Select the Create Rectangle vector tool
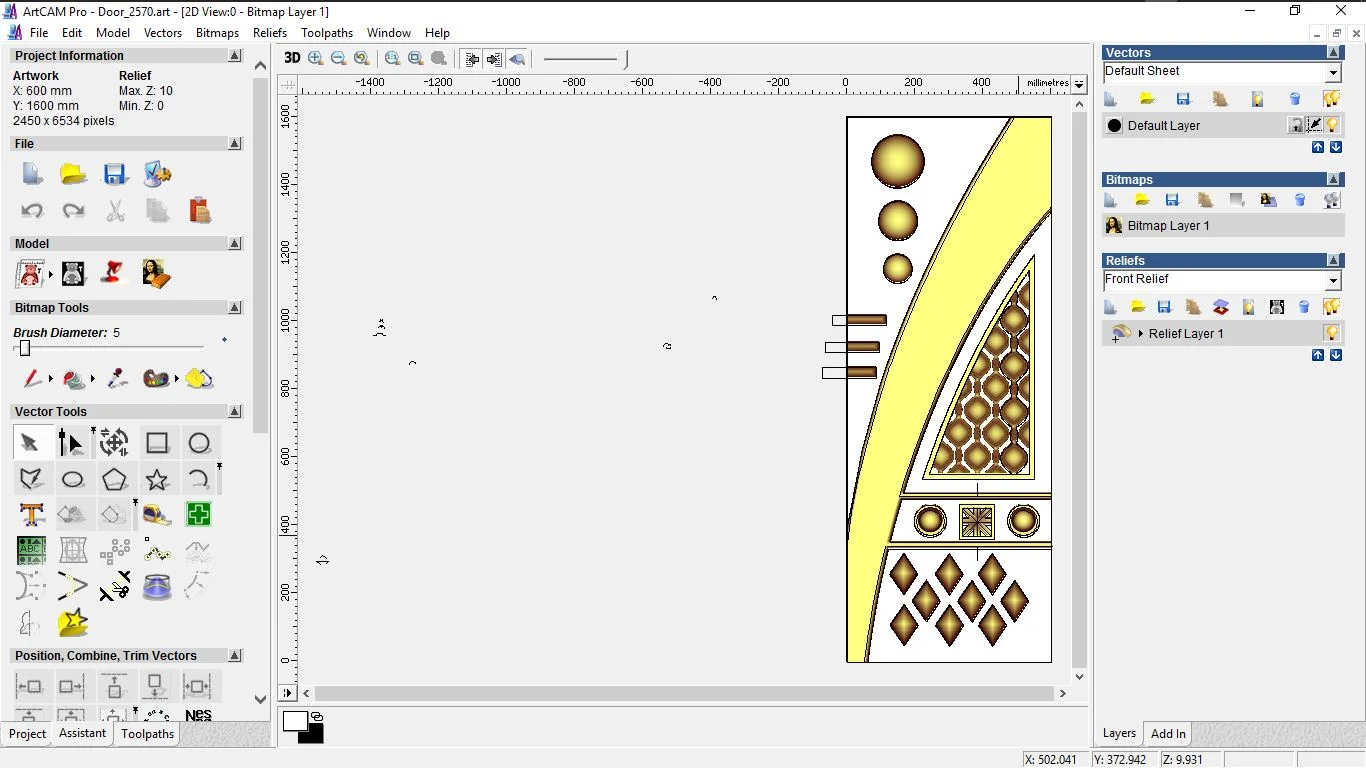 pyautogui.click(x=157, y=443)
